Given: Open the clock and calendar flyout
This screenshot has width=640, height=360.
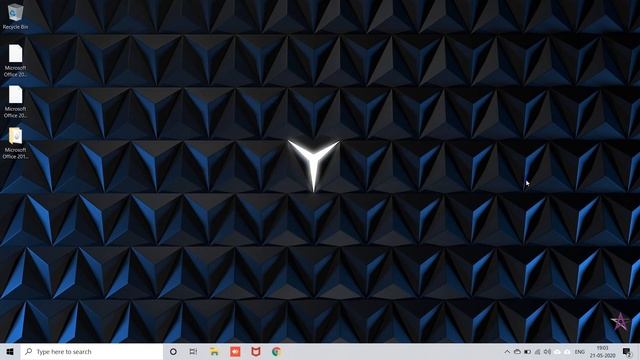Looking at the screenshot, I should (x=602, y=351).
